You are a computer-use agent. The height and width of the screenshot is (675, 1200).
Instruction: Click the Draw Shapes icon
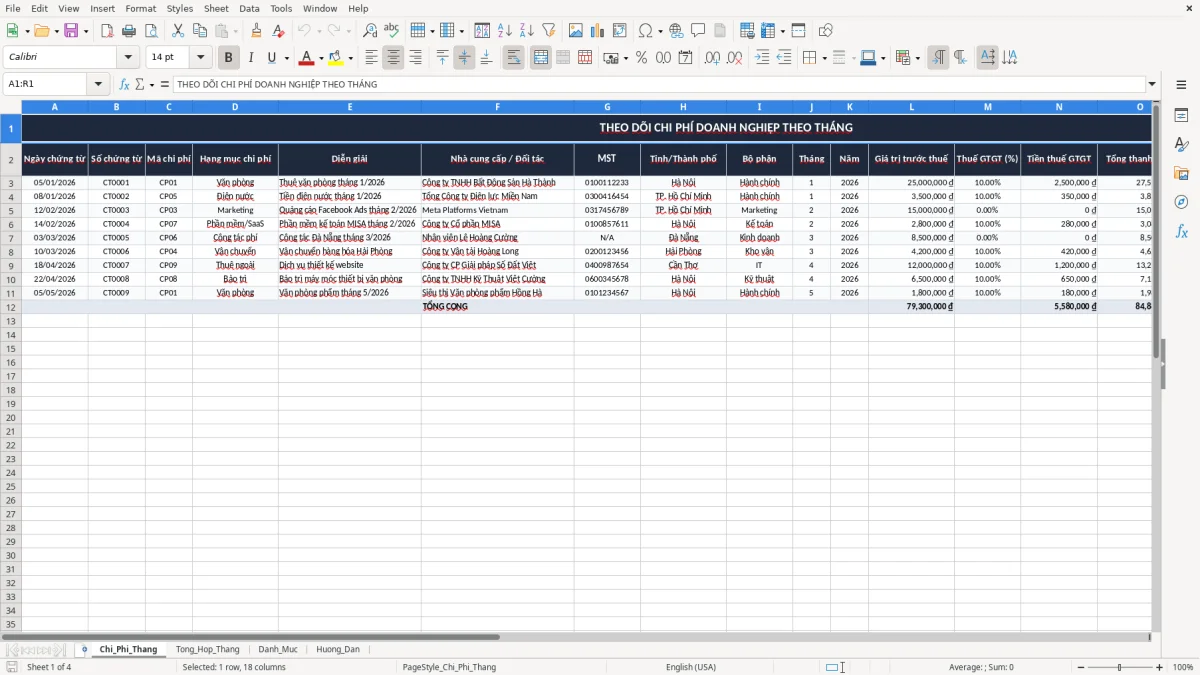(x=825, y=31)
